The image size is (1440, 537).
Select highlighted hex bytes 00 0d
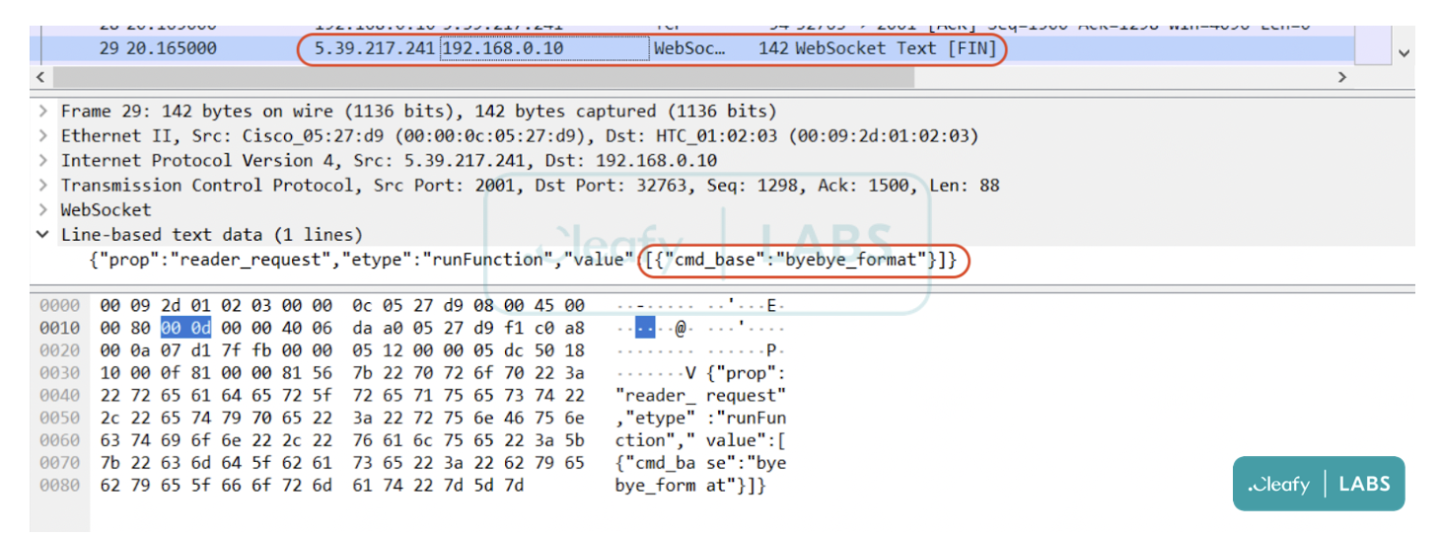click(185, 328)
